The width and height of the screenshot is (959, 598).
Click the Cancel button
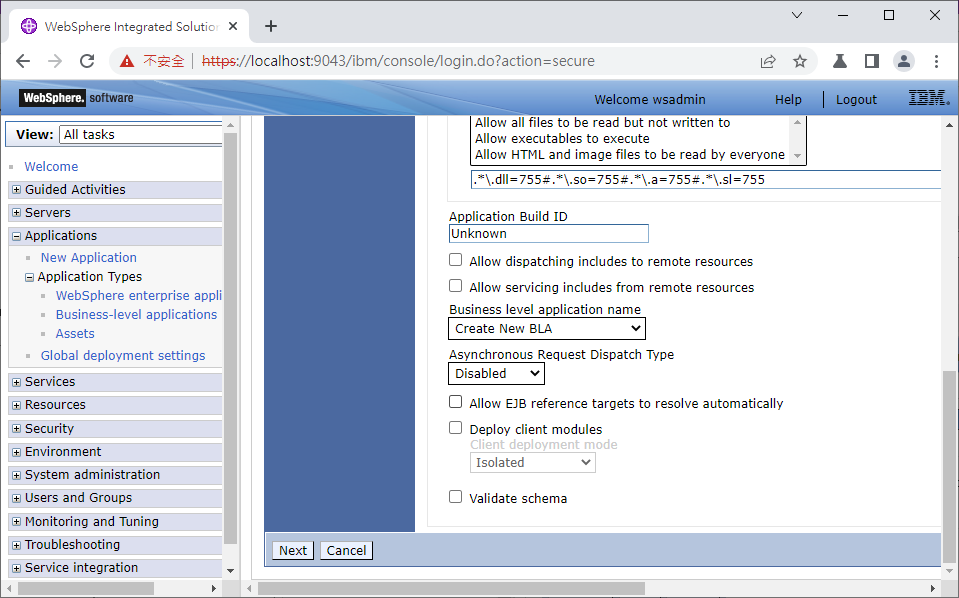coord(346,550)
